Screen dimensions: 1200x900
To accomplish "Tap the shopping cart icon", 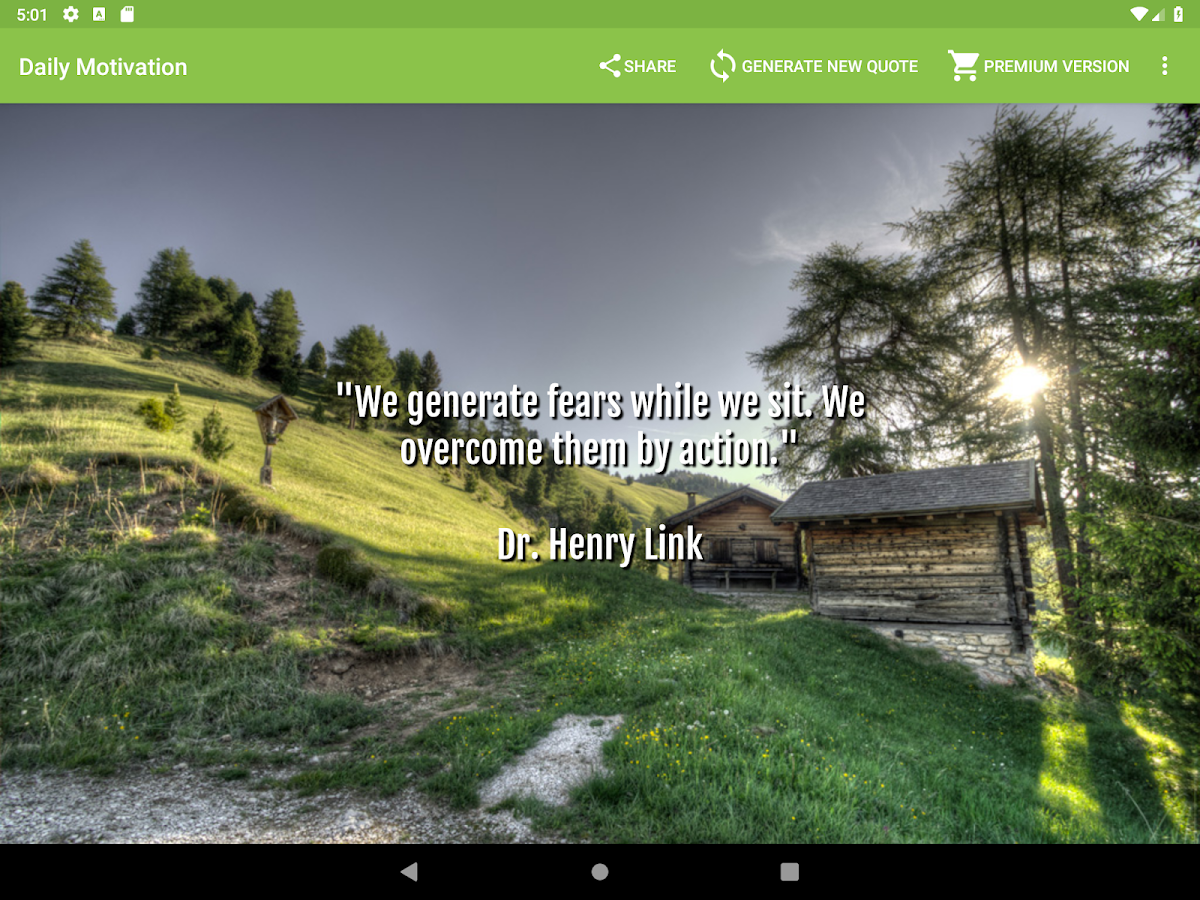I will tap(963, 66).
